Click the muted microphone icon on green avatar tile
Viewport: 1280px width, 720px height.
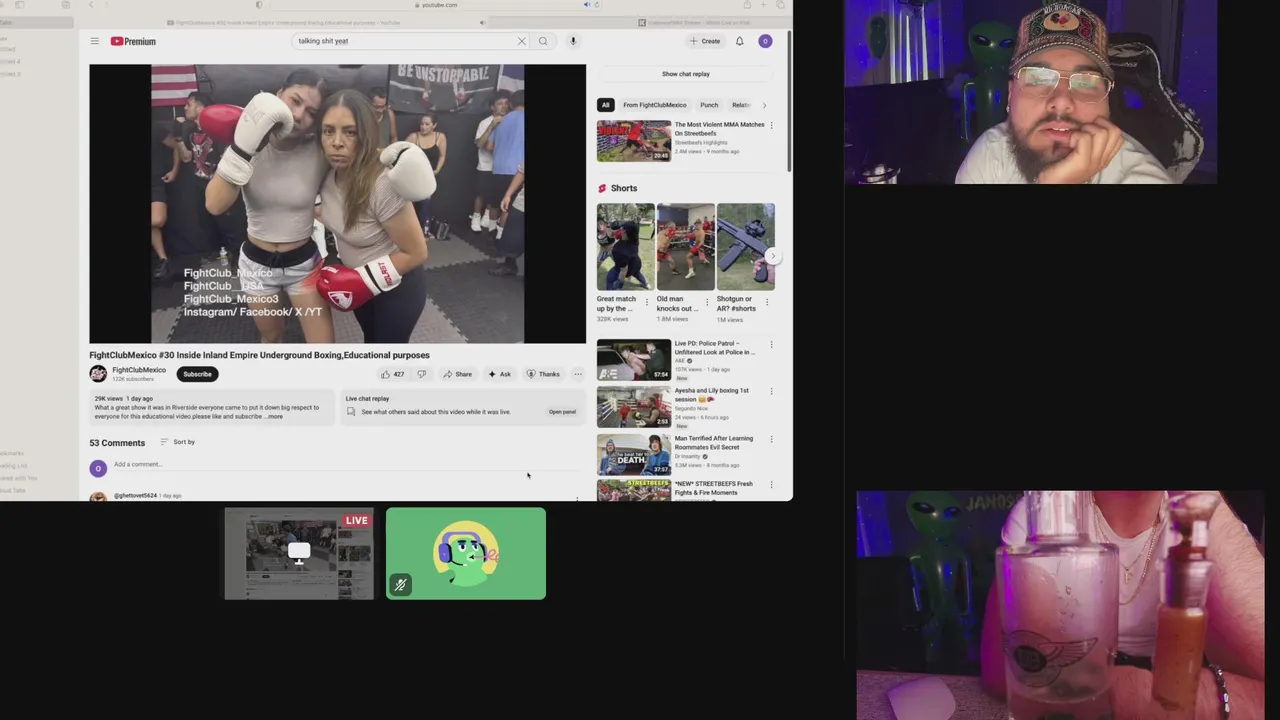click(400, 585)
